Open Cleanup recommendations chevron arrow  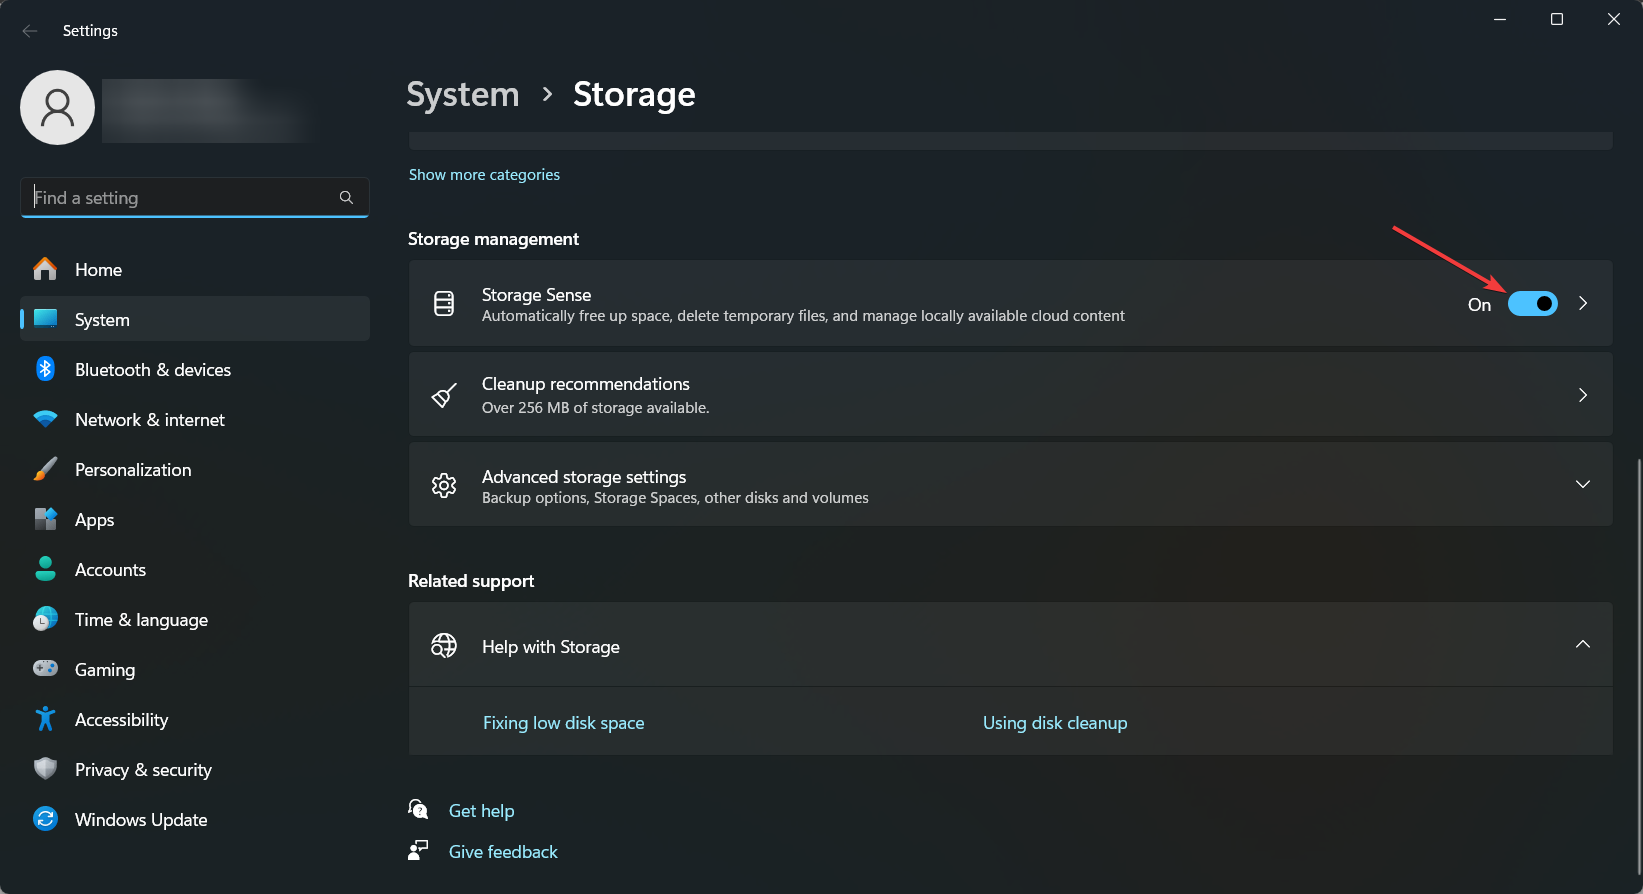pos(1583,395)
